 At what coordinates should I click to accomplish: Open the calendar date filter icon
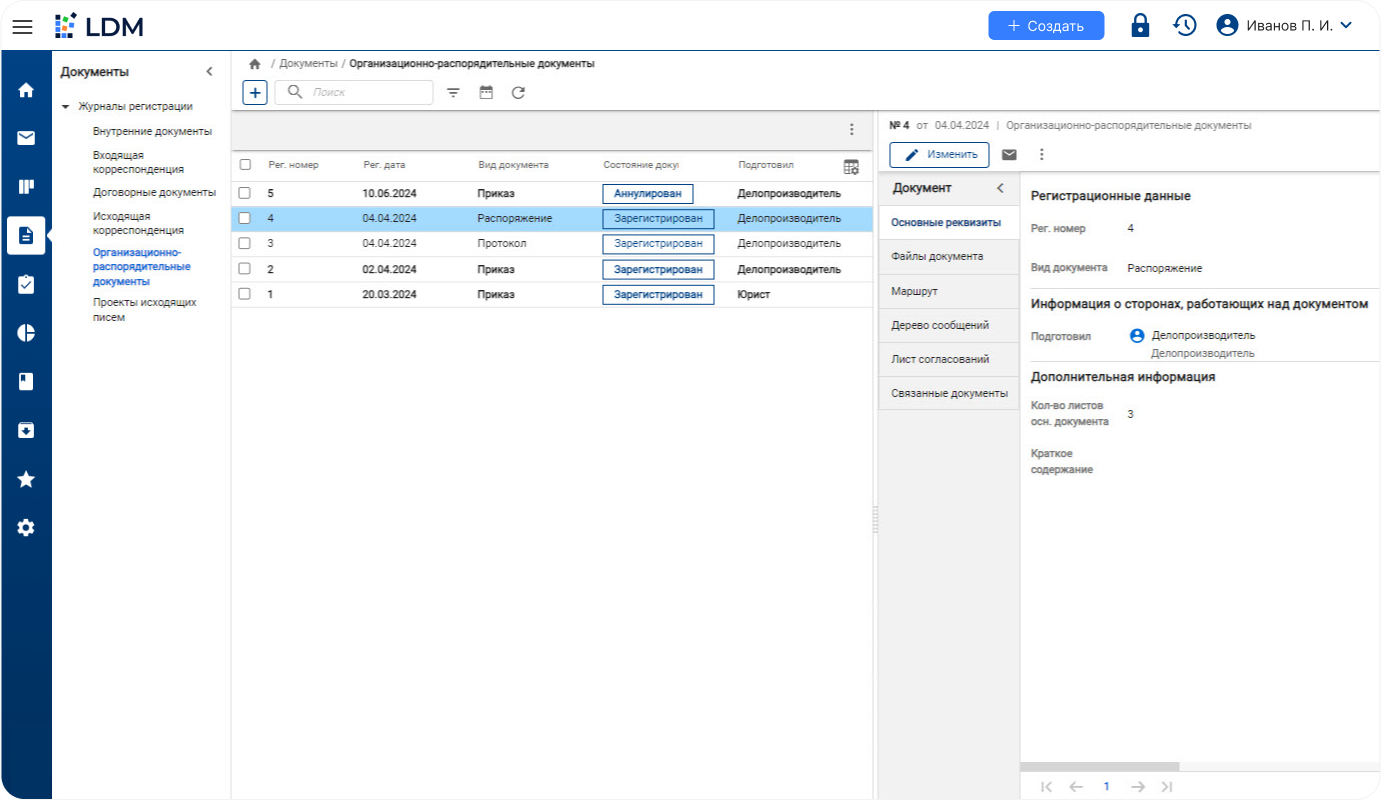point(486,93)
